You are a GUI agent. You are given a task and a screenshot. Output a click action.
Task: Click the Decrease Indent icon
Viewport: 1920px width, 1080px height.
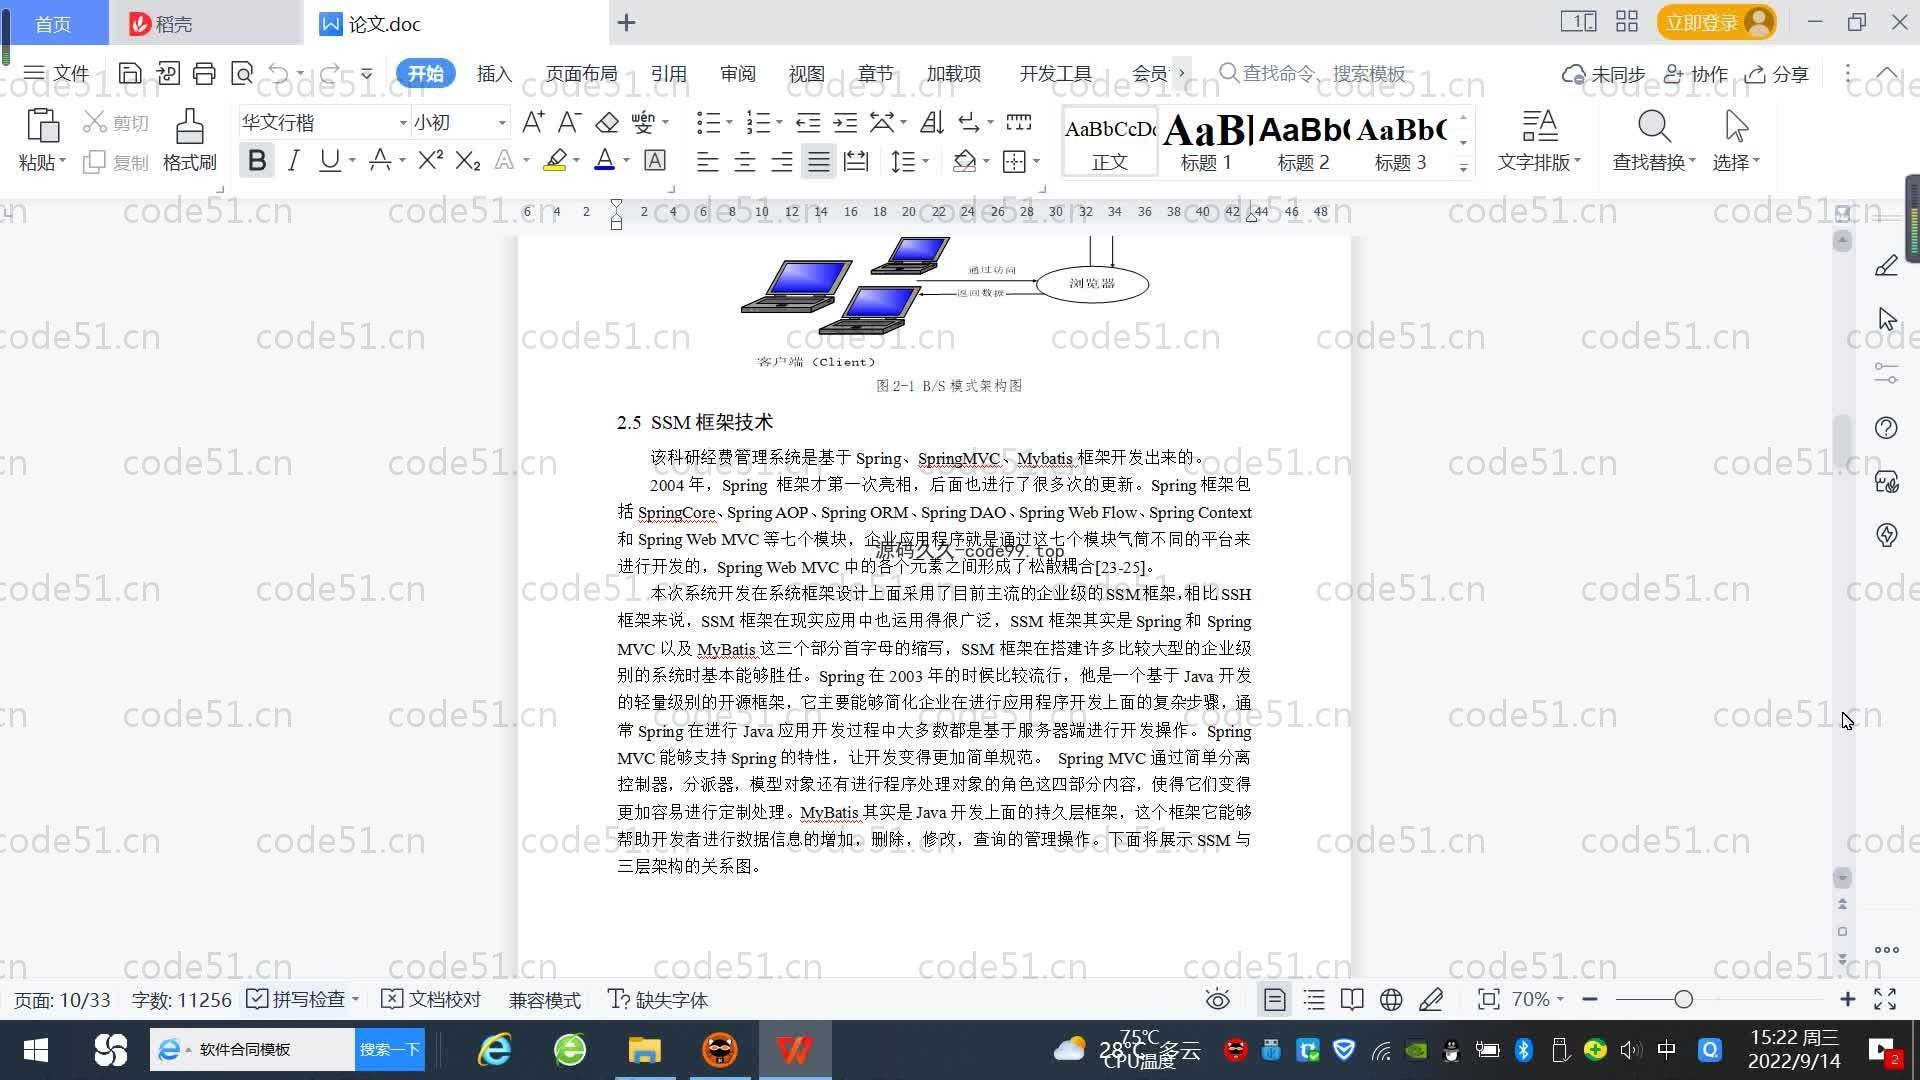[808, 122]
